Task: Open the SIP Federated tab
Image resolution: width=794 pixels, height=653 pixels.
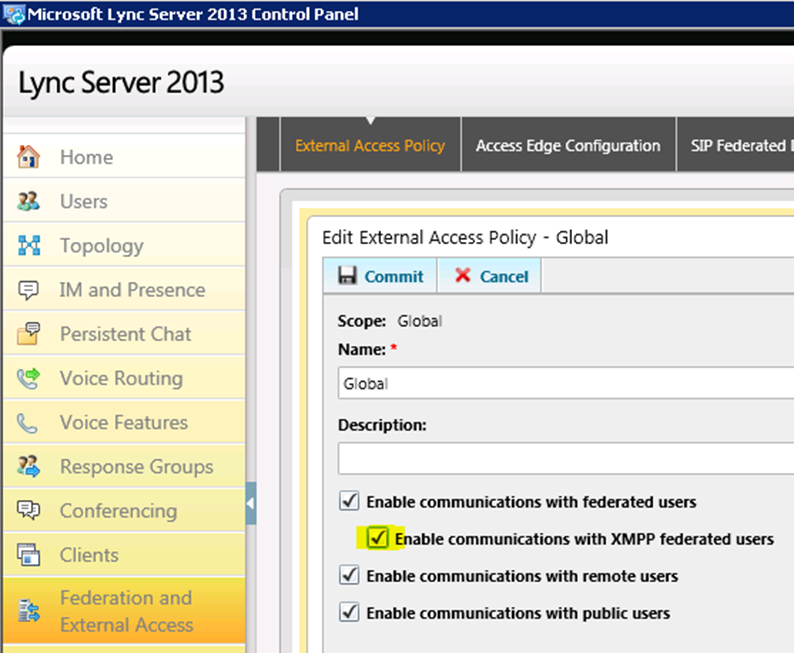Action: point(736,145)
